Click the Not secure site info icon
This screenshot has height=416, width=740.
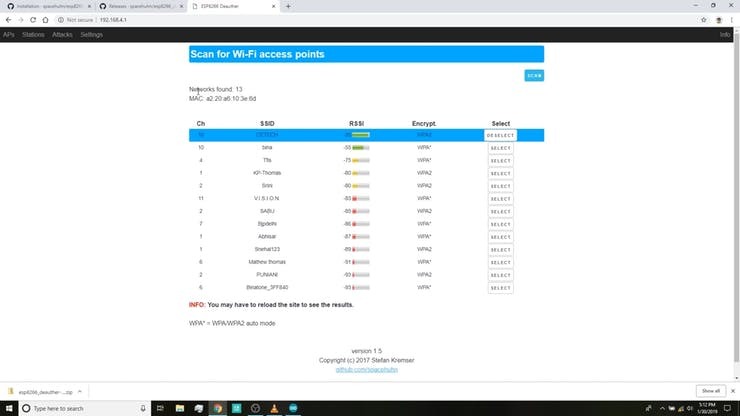click(x=60, y=20)
